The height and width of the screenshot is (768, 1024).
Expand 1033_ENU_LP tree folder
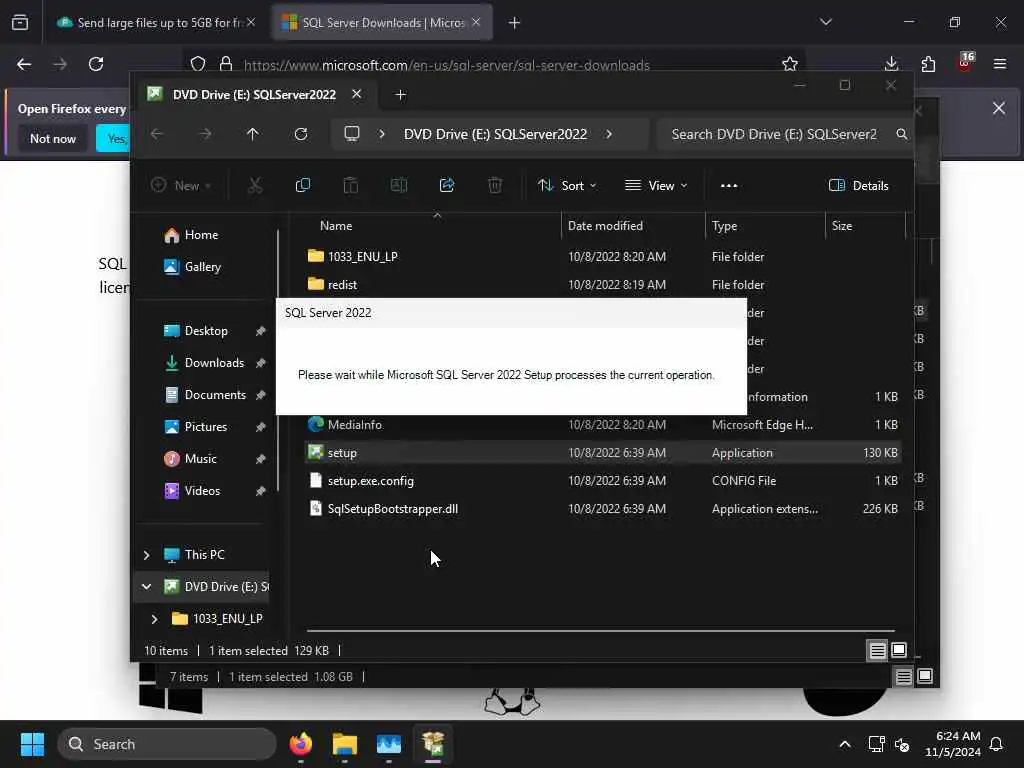coord(154,618)
